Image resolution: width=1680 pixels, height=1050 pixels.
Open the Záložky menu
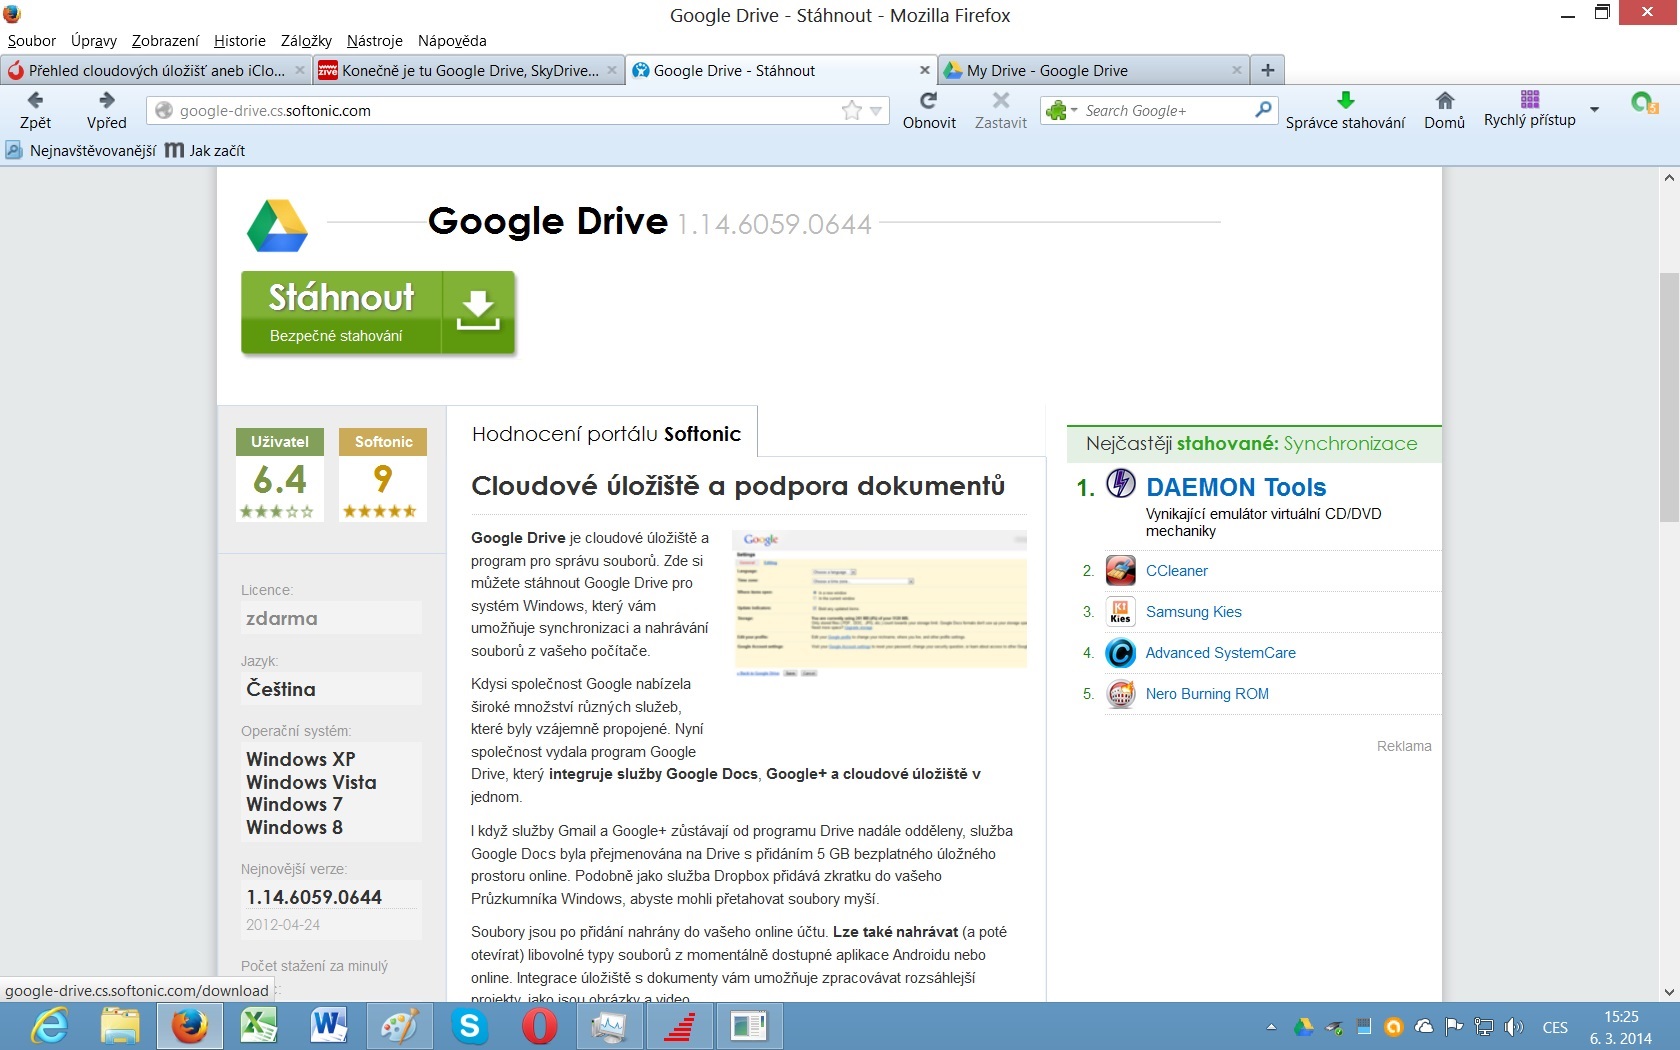[306, 41]
